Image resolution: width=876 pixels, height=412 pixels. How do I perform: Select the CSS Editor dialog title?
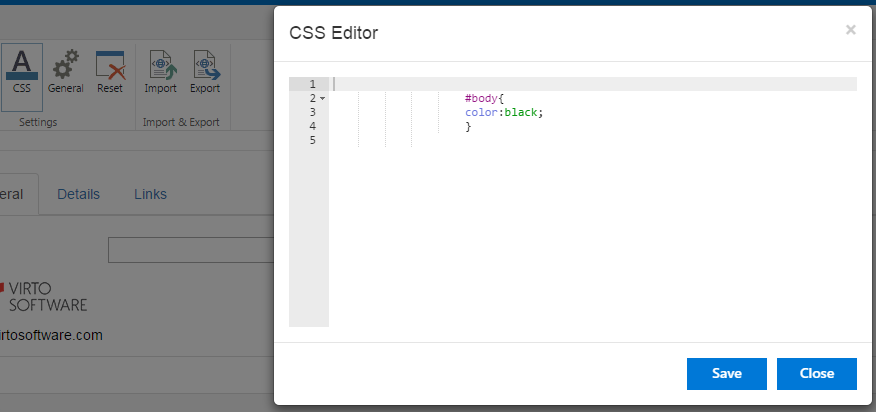334,33
